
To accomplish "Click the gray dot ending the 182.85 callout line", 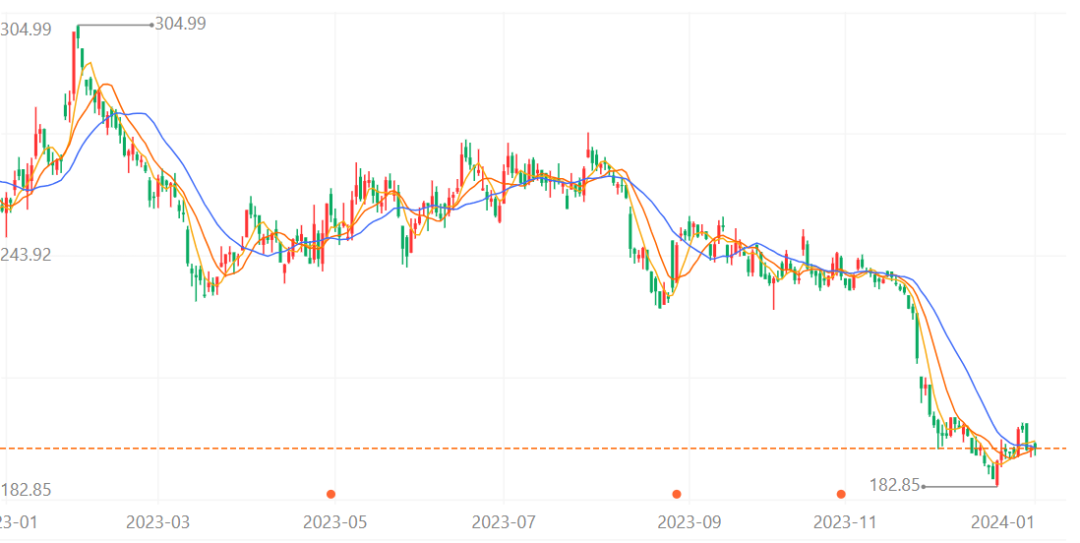I will (x=923, y=486).
